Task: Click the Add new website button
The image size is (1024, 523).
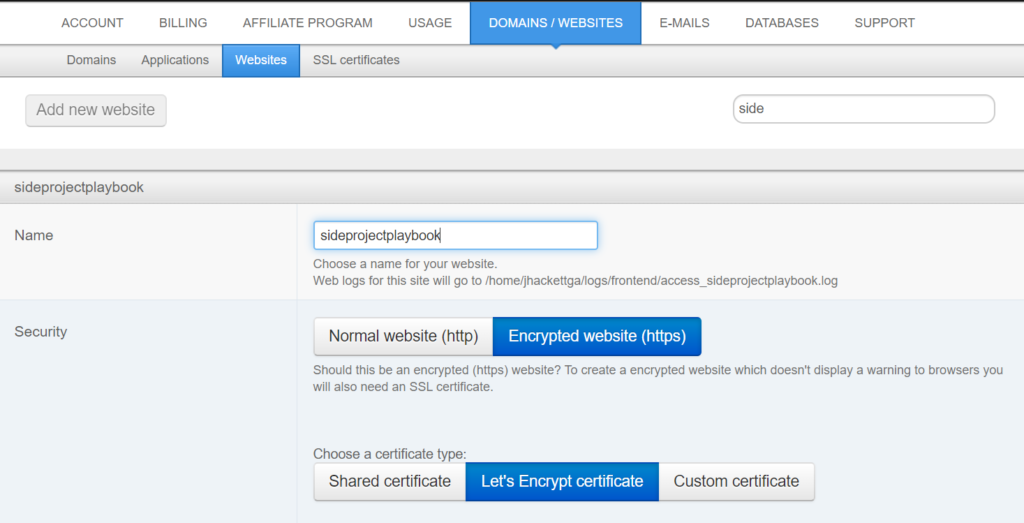Action: (x=96, y=110)
